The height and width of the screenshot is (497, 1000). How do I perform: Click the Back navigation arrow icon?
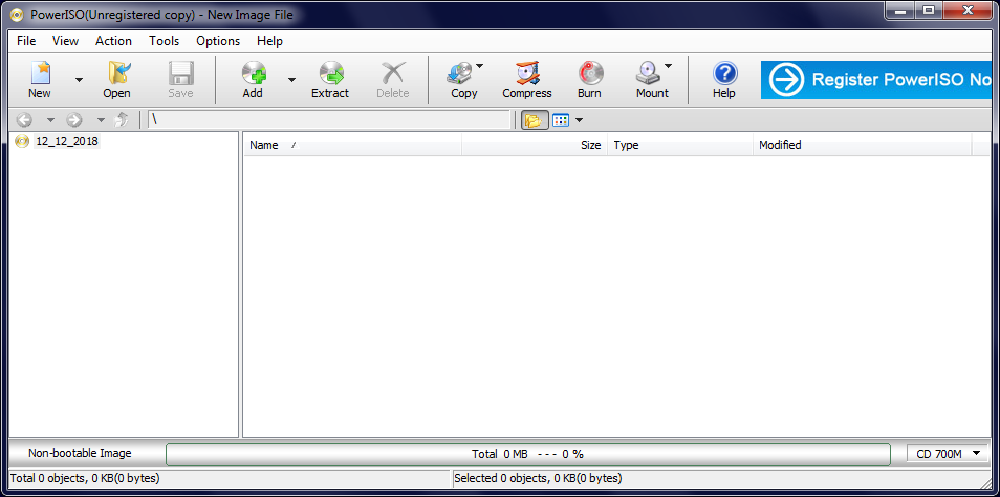pos(24,120)
